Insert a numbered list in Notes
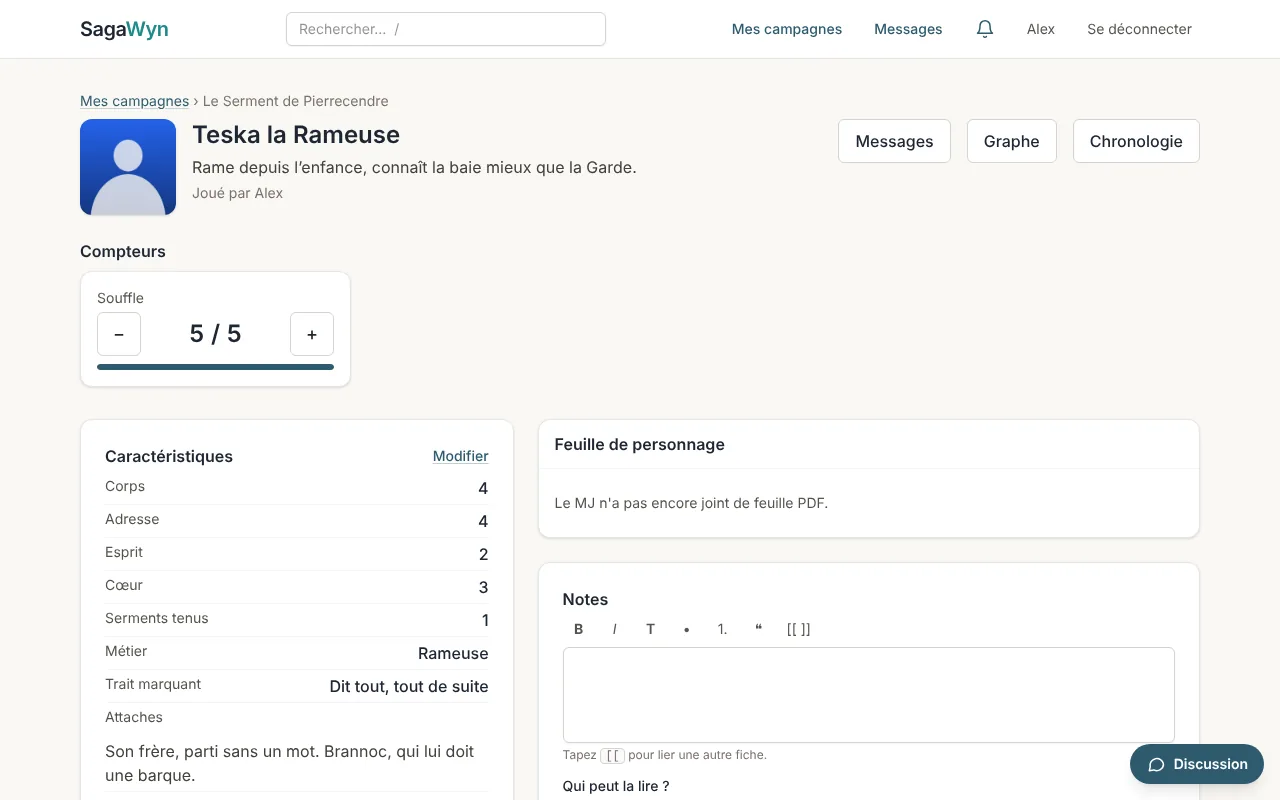 tap(722, 629)
